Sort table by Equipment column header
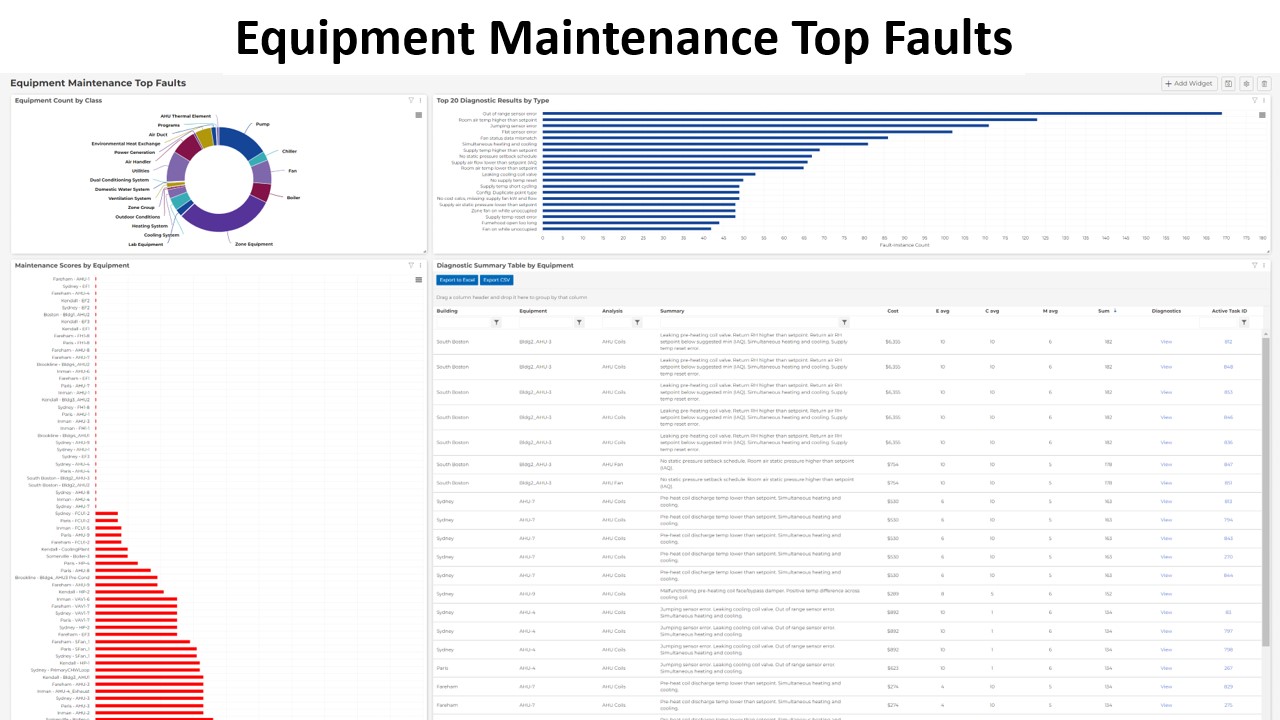 (533, 311)
